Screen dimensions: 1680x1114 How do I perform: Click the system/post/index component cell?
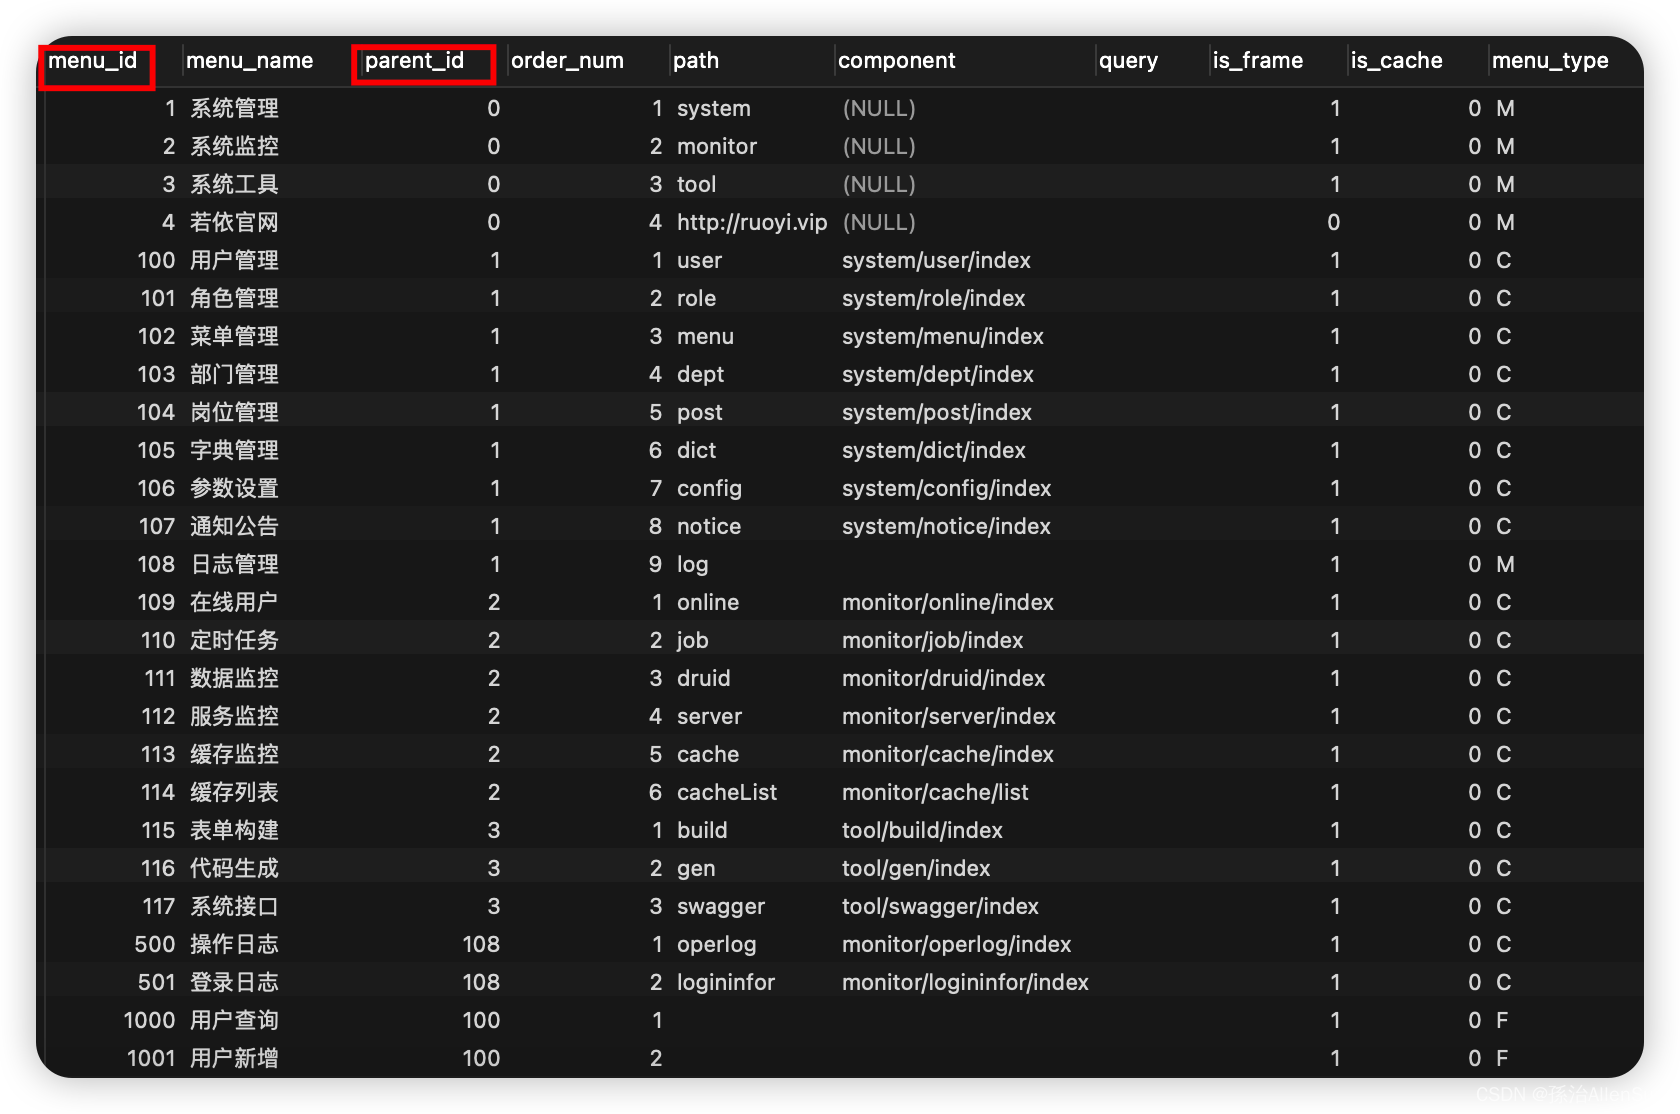[937, 412]
